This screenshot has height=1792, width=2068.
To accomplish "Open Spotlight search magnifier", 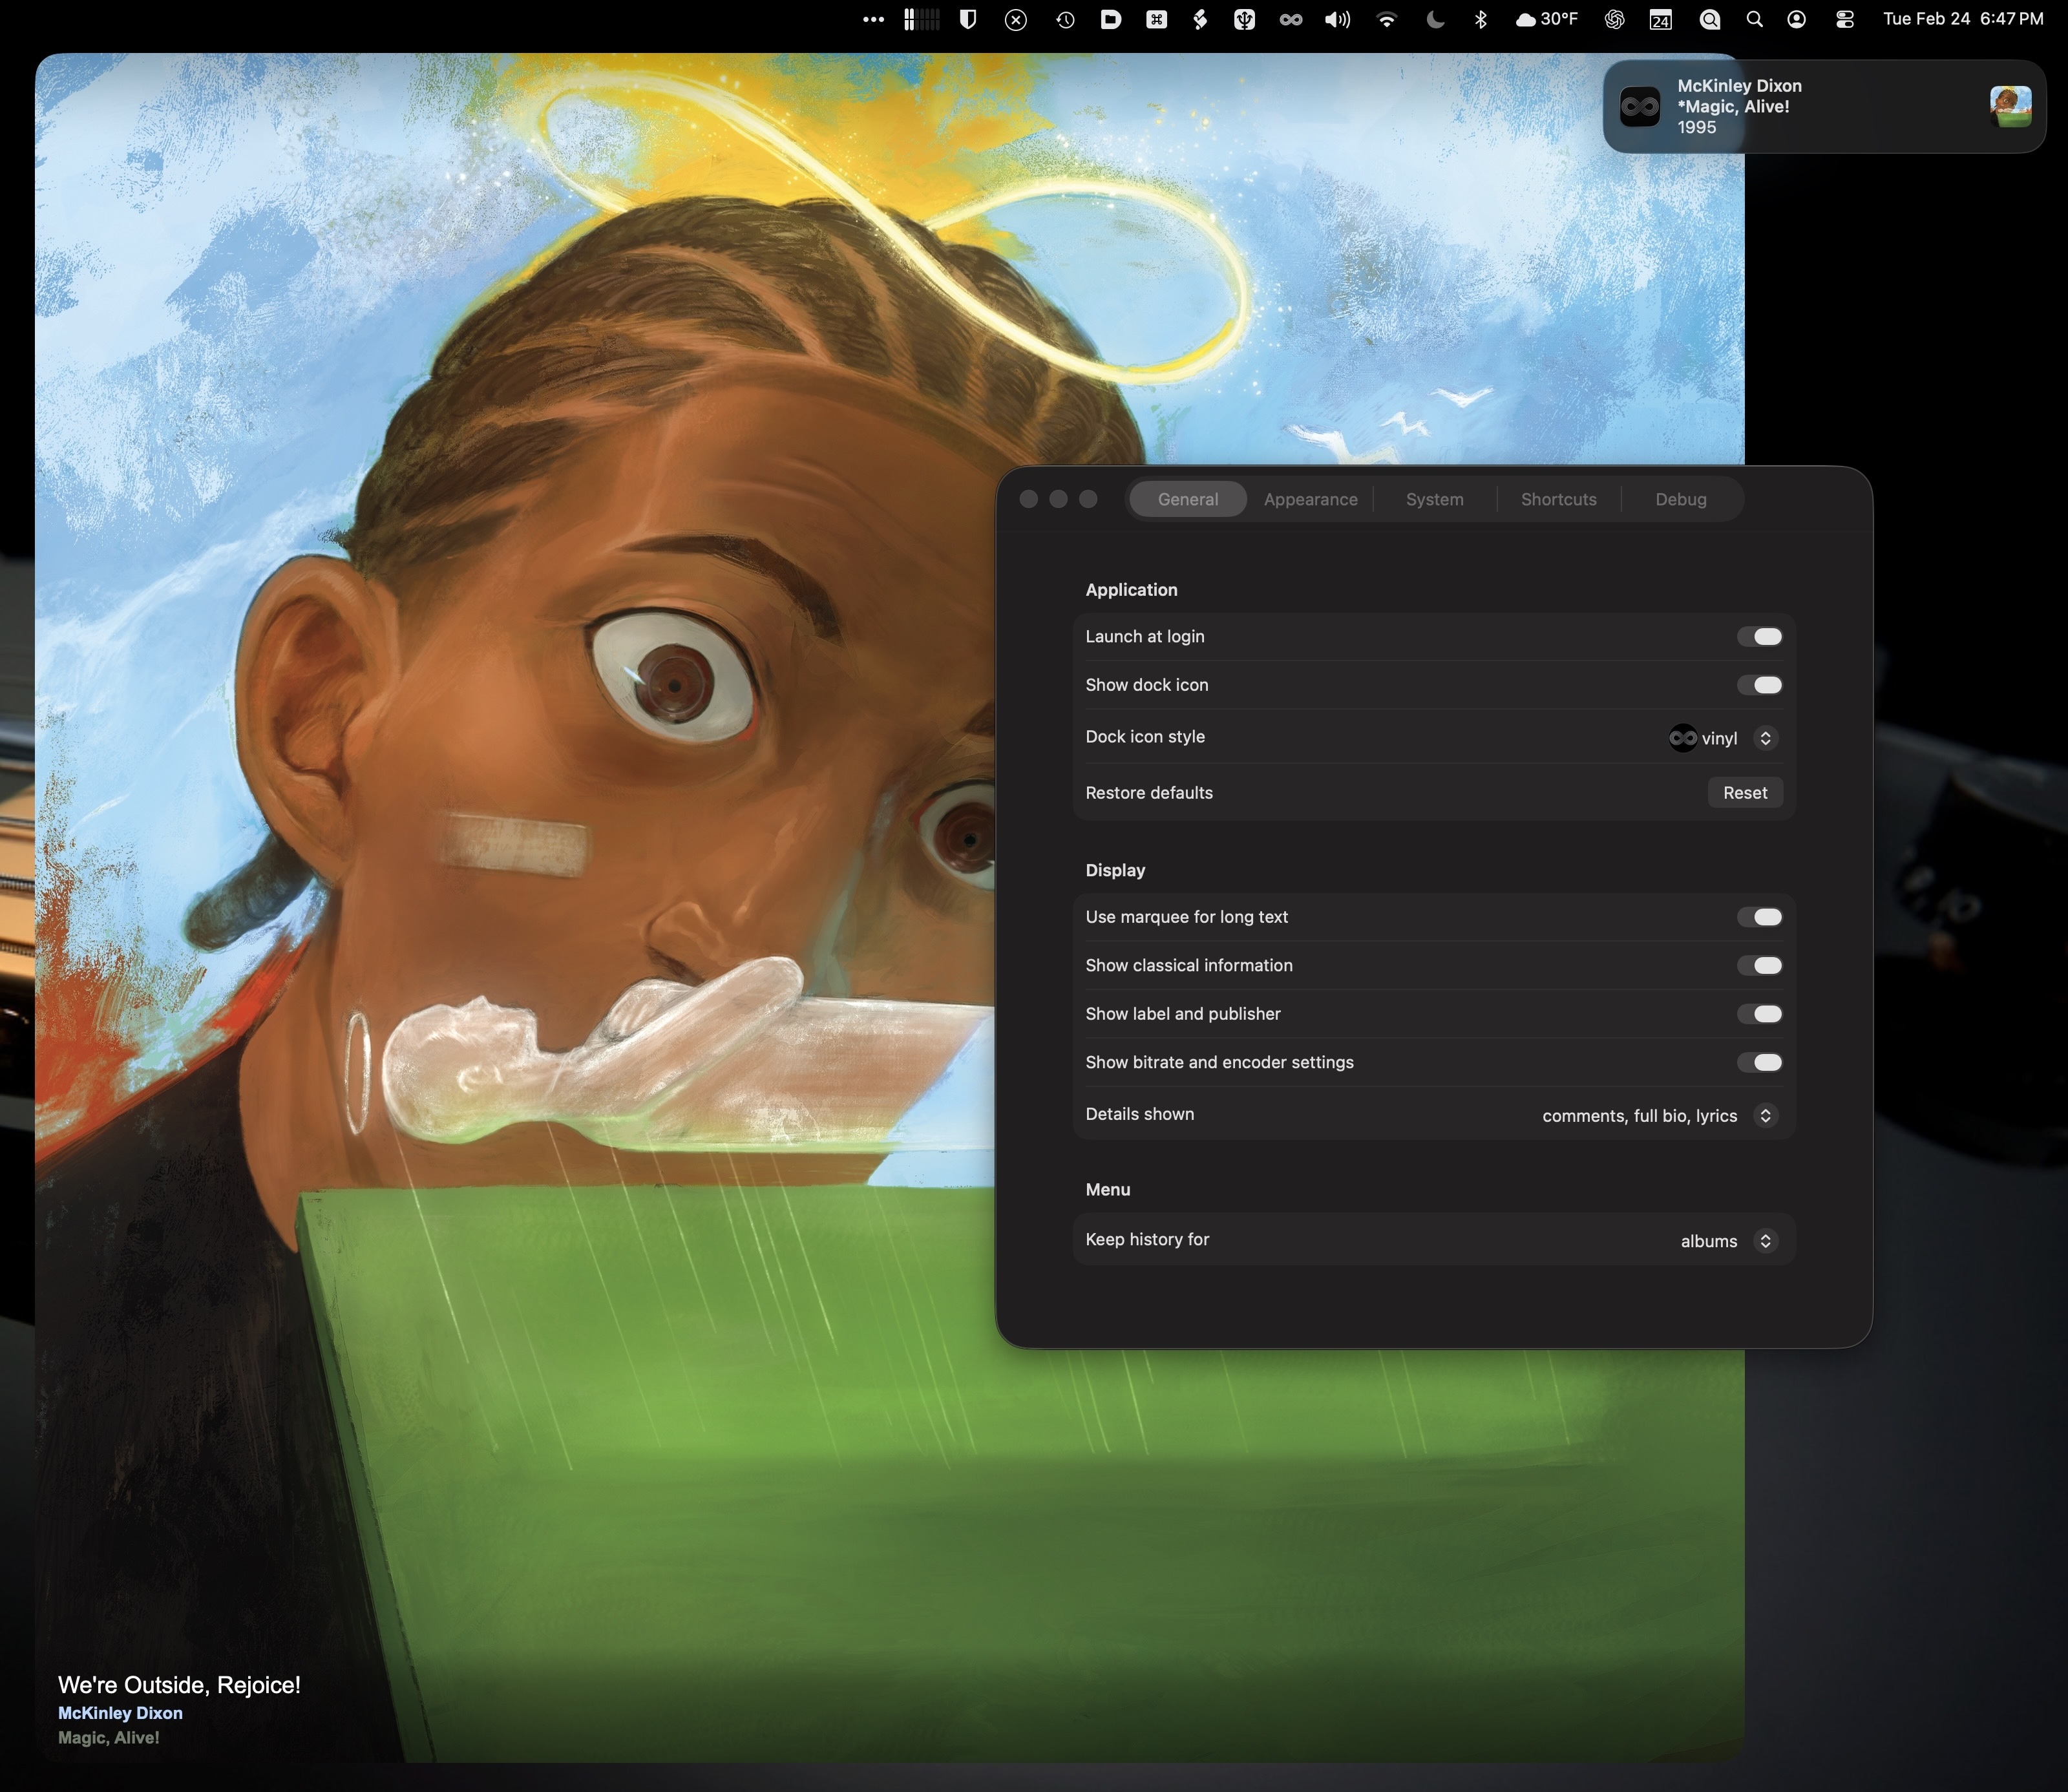I will pos(1755,20).
